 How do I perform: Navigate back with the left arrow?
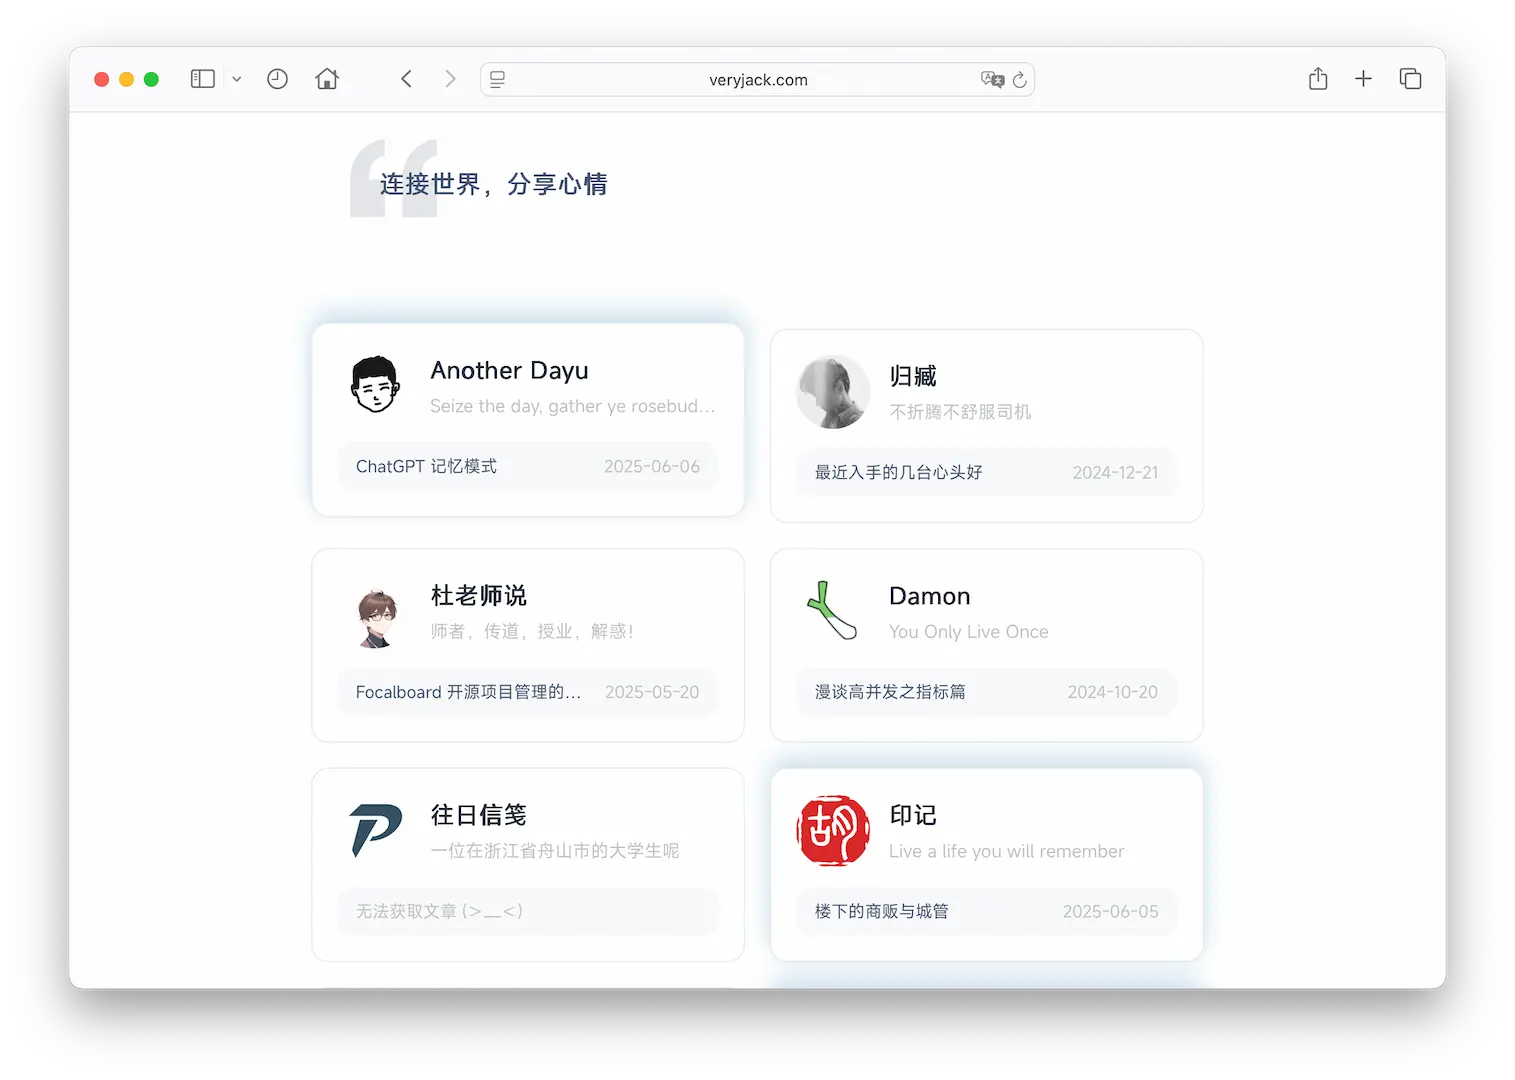tap(406, 79)
